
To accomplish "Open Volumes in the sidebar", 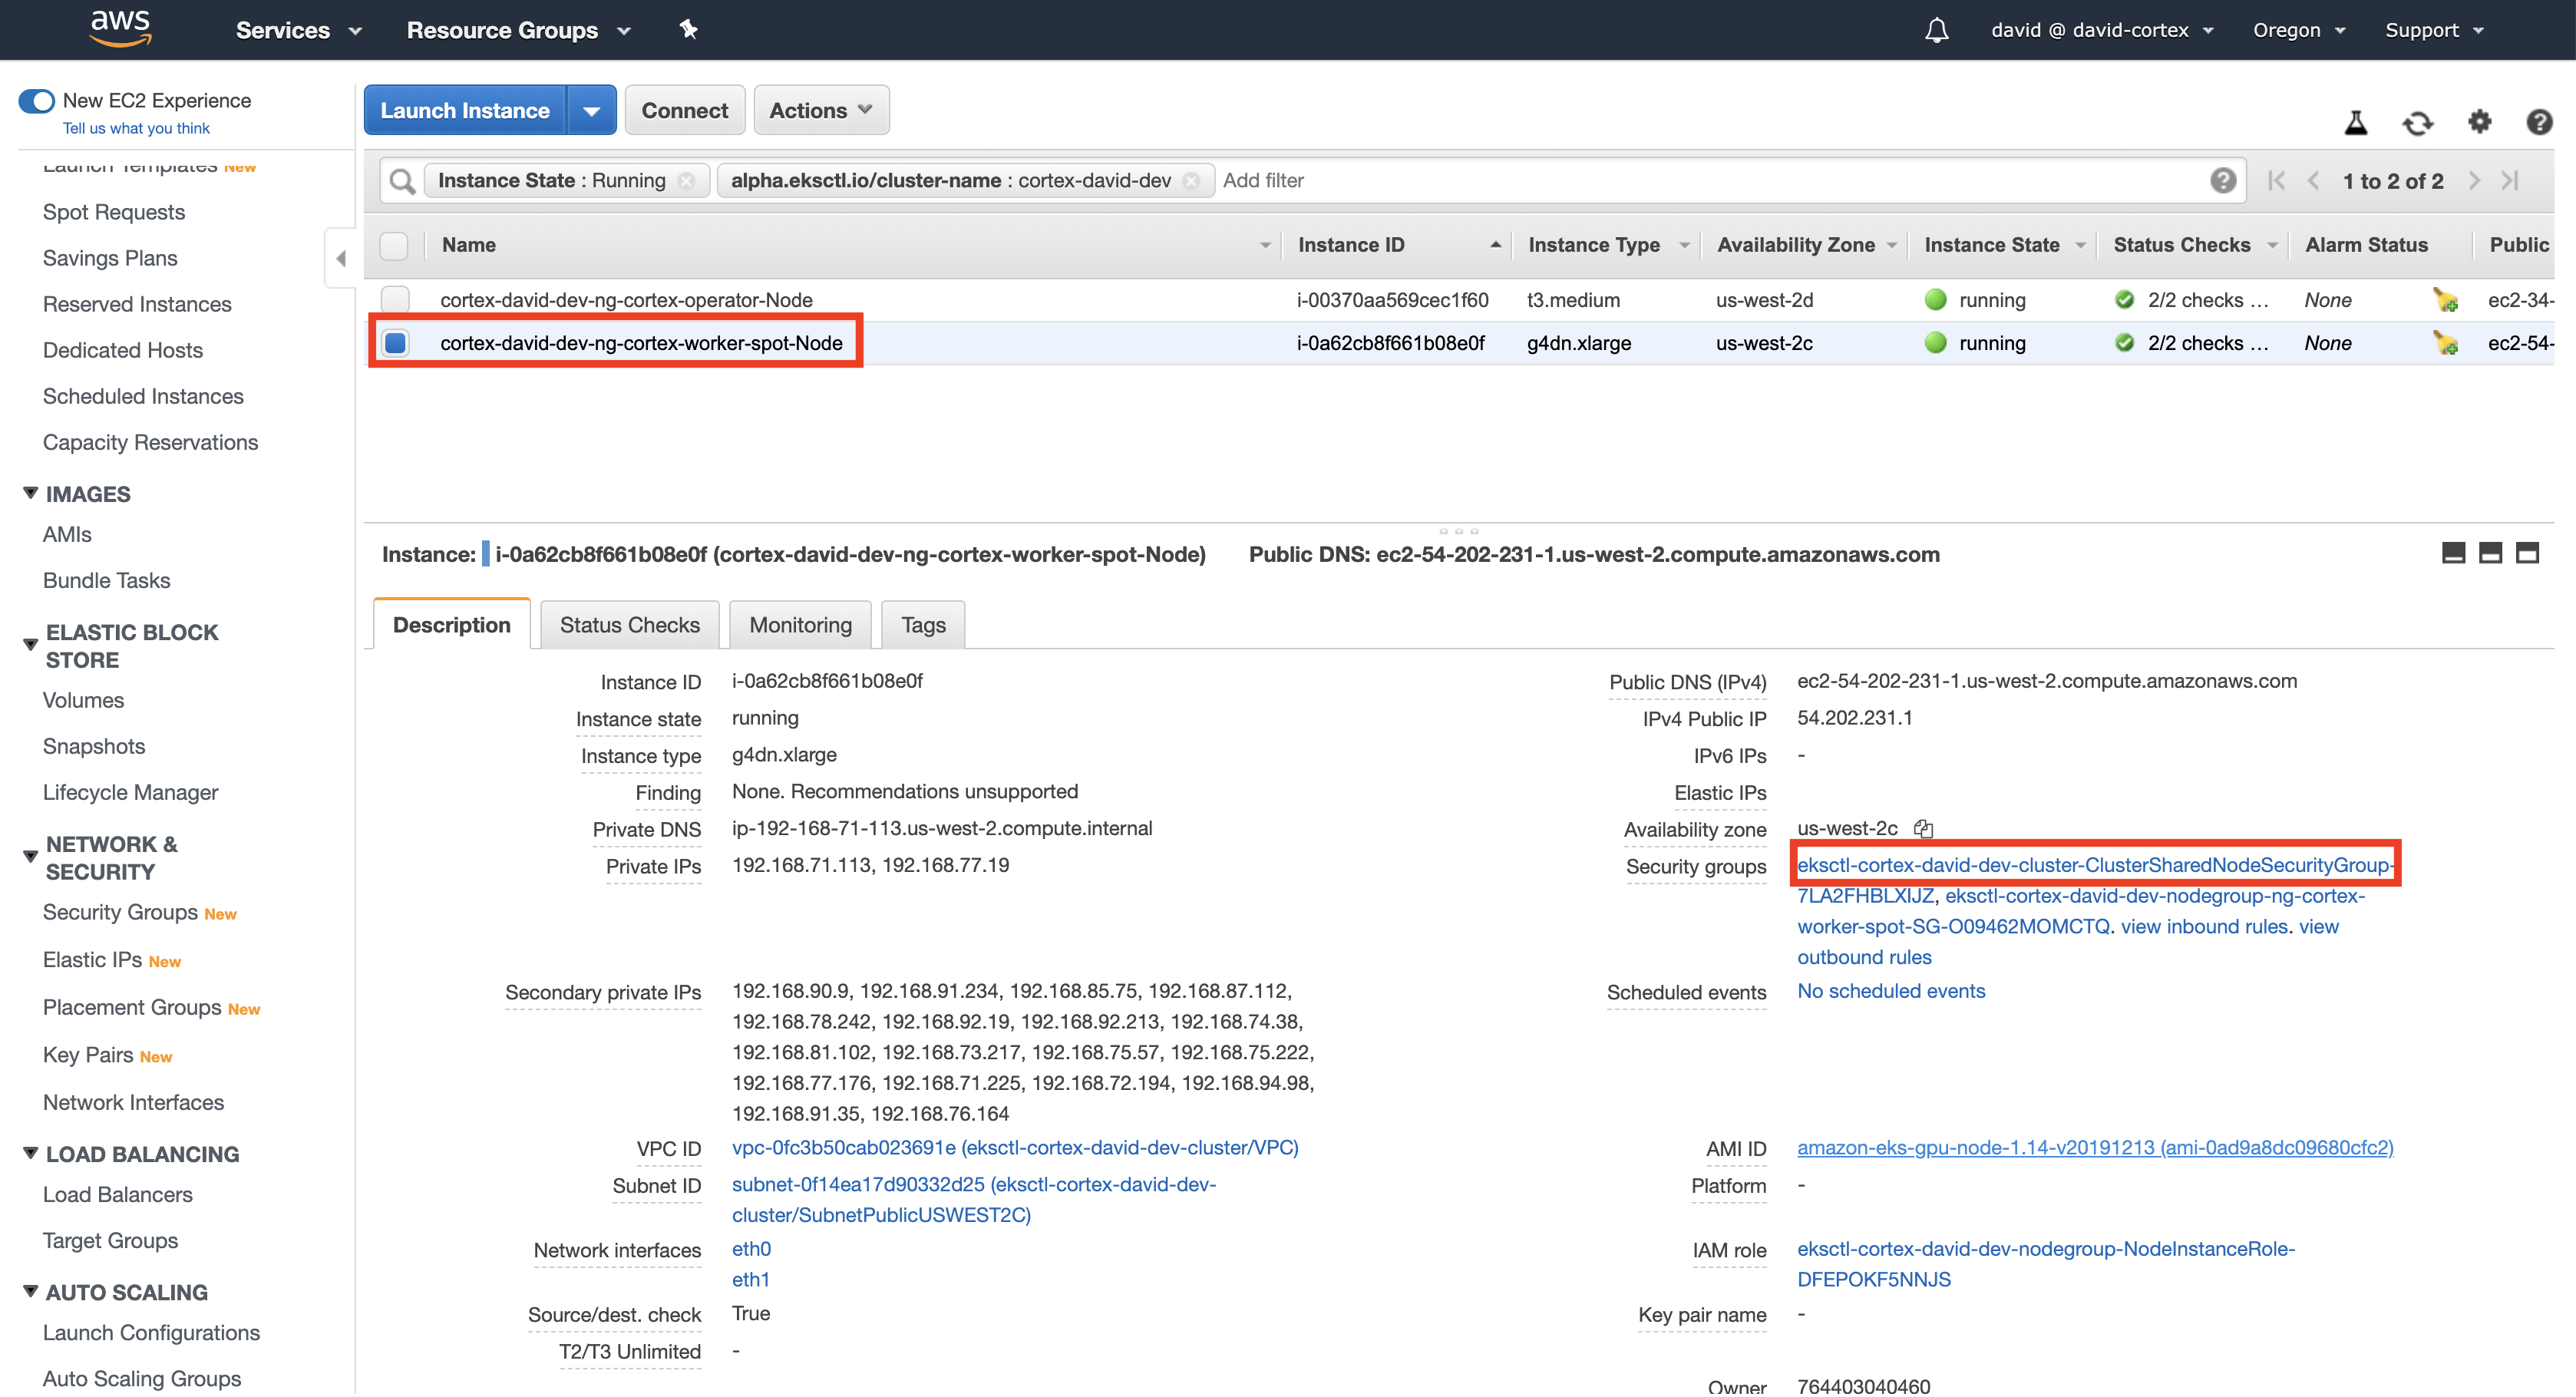I will (83, 700).
